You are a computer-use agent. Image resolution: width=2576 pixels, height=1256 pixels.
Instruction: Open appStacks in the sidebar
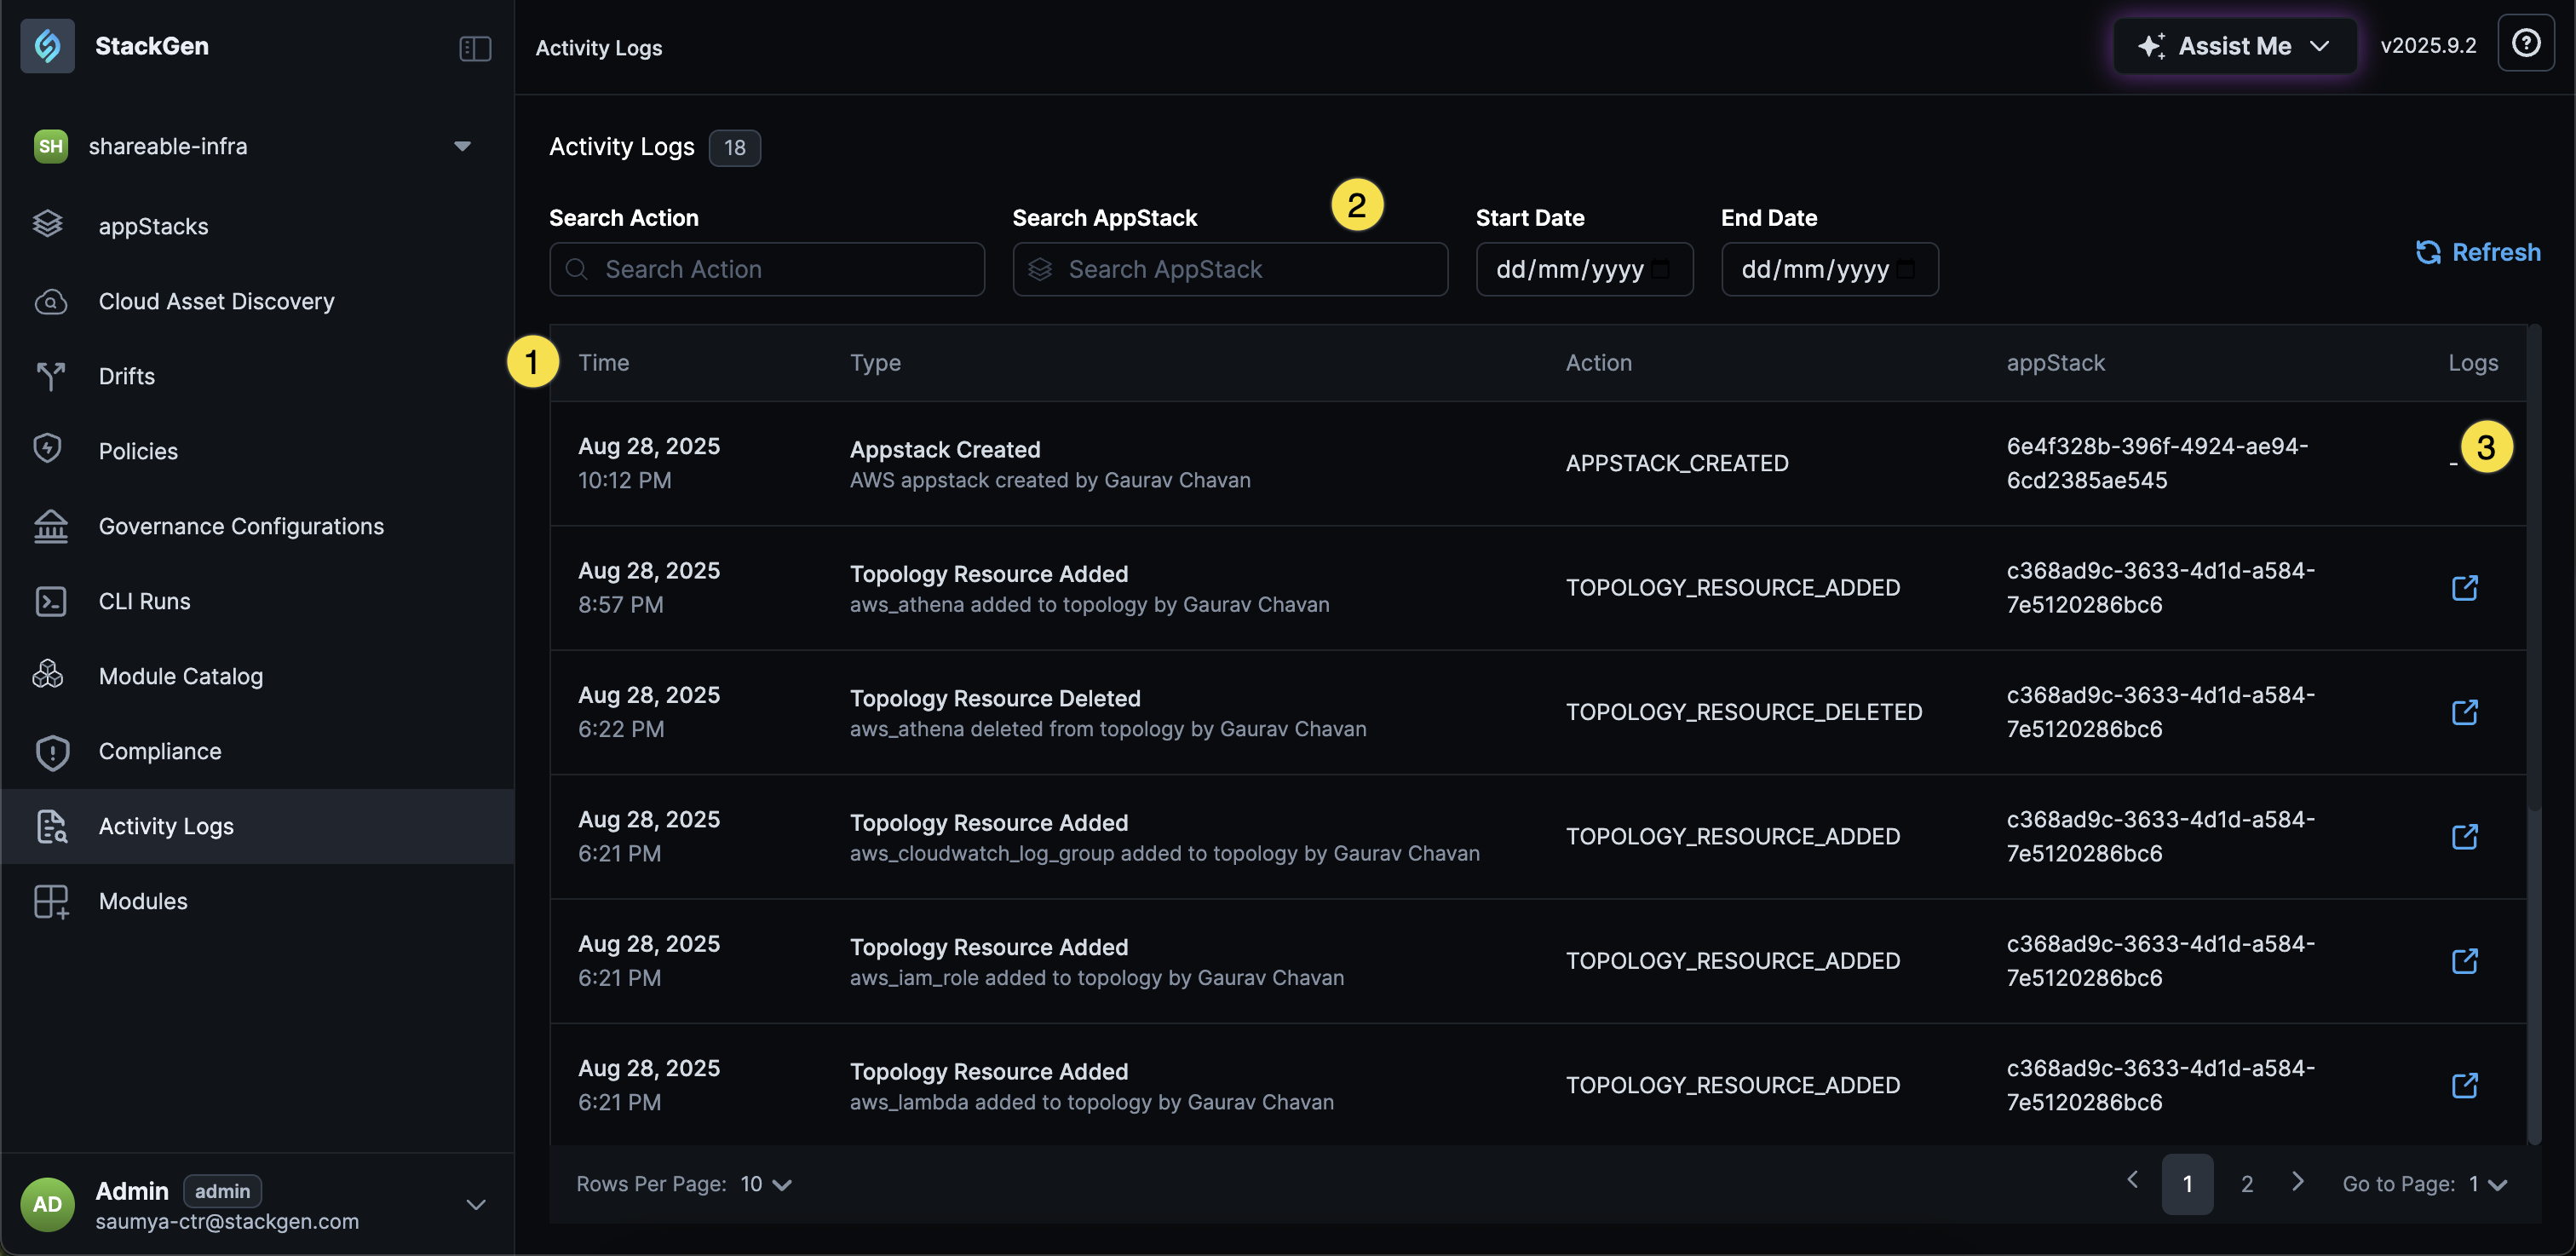pyautogui.click(x=258, y=226)
